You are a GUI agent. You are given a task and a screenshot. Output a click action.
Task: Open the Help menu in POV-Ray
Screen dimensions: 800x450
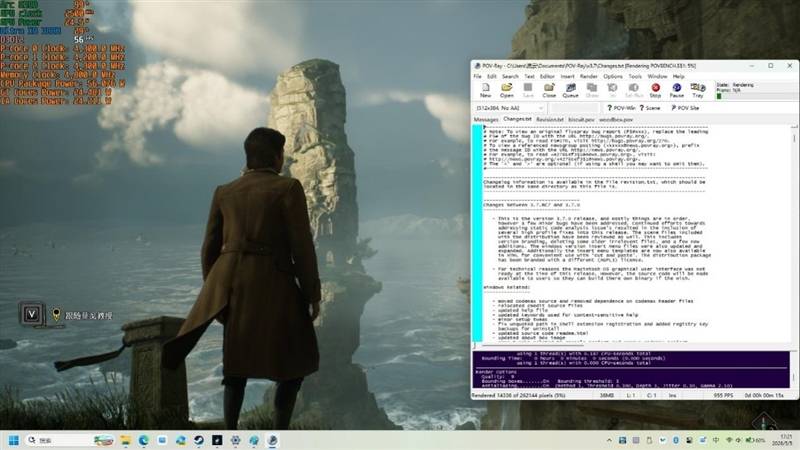[679, 77]
